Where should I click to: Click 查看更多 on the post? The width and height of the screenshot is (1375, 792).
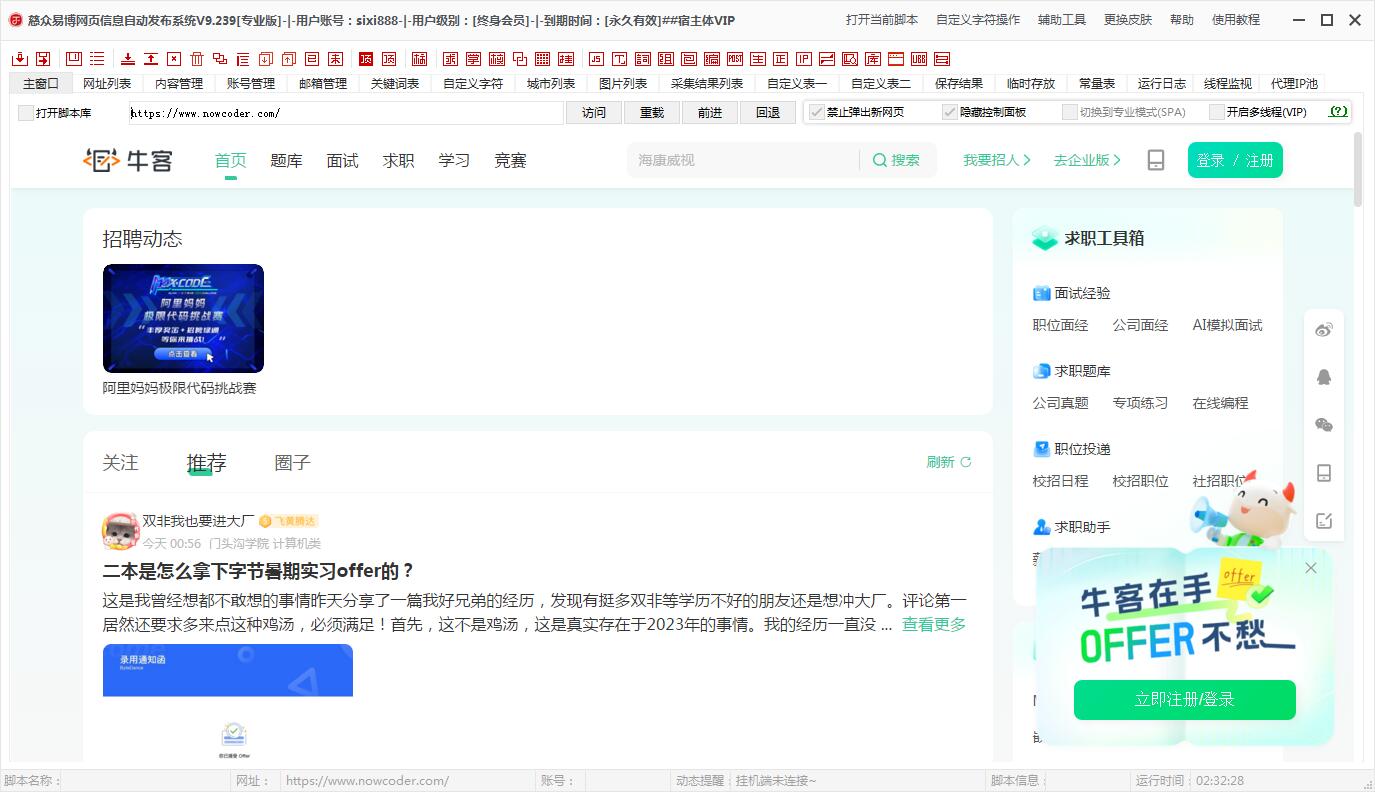(934, 625)
